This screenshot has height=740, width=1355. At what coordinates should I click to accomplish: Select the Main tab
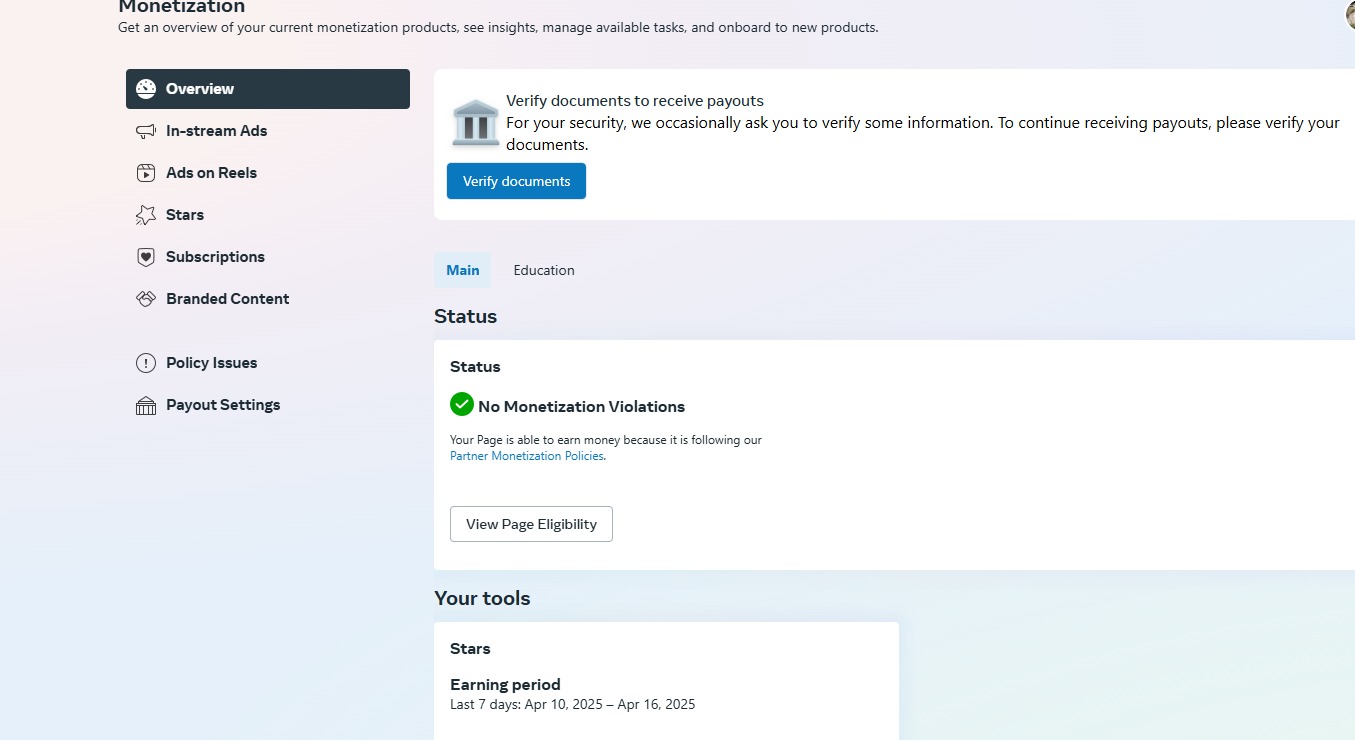(462, 270)
